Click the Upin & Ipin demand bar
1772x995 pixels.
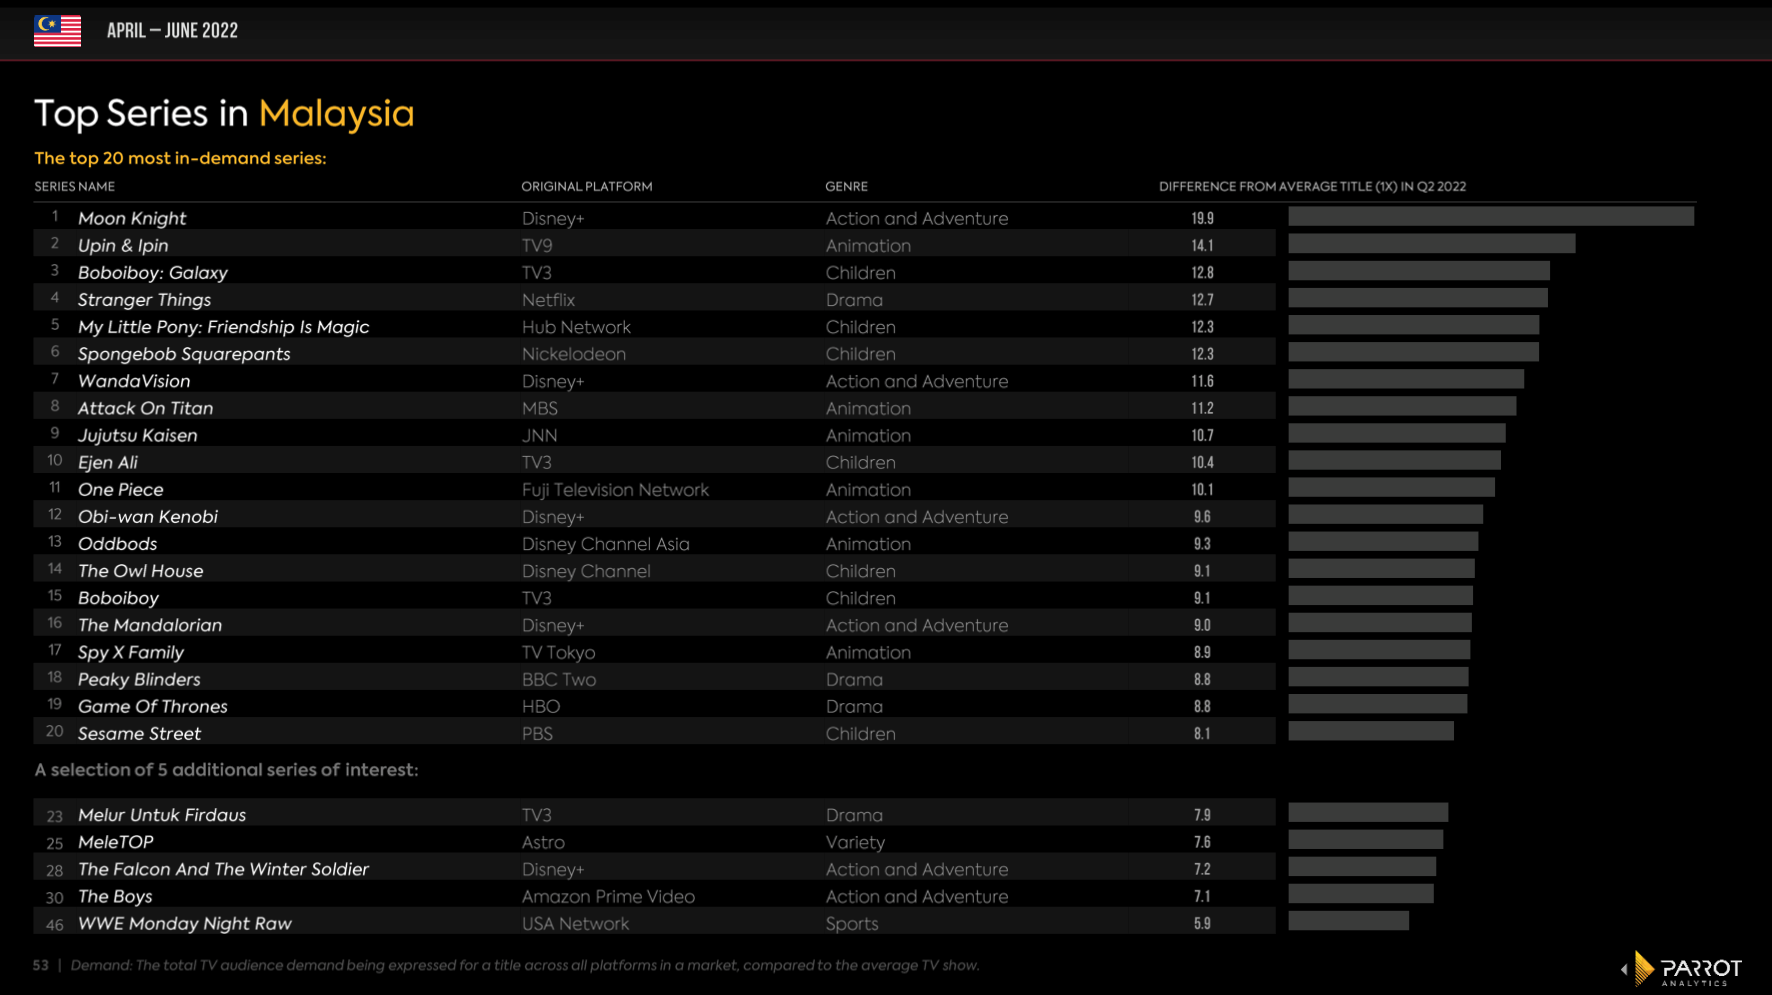pos(1432,243)
